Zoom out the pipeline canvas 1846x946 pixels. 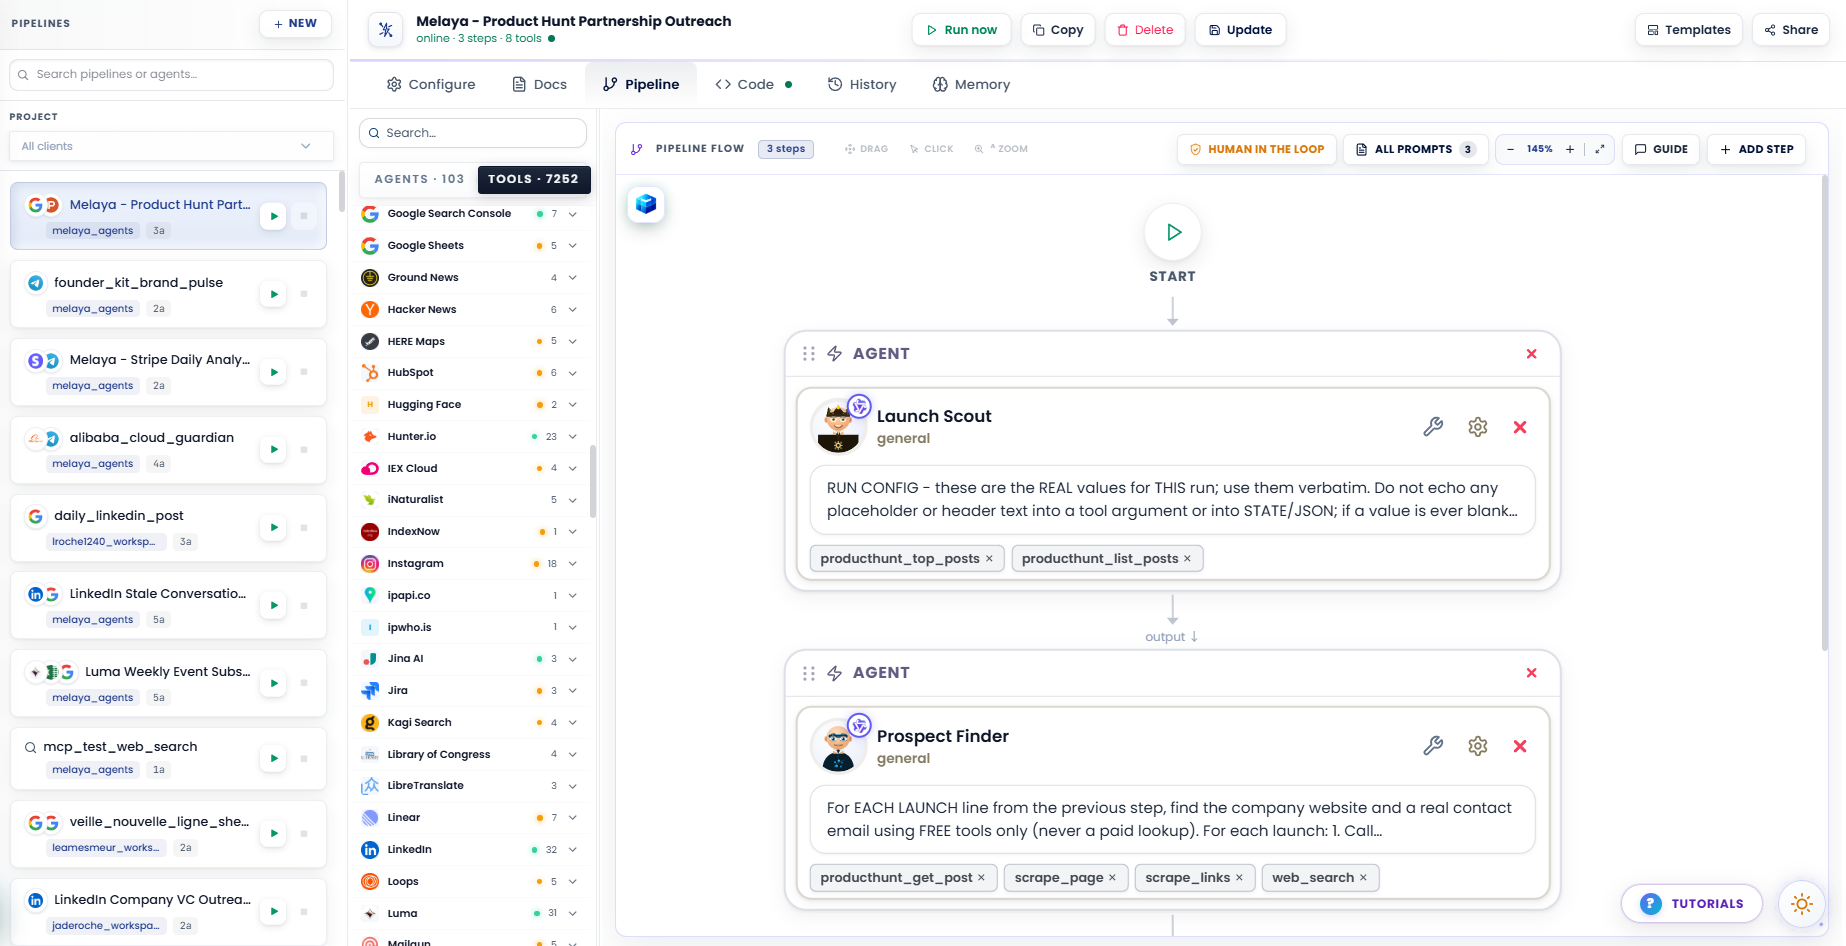1511,149
